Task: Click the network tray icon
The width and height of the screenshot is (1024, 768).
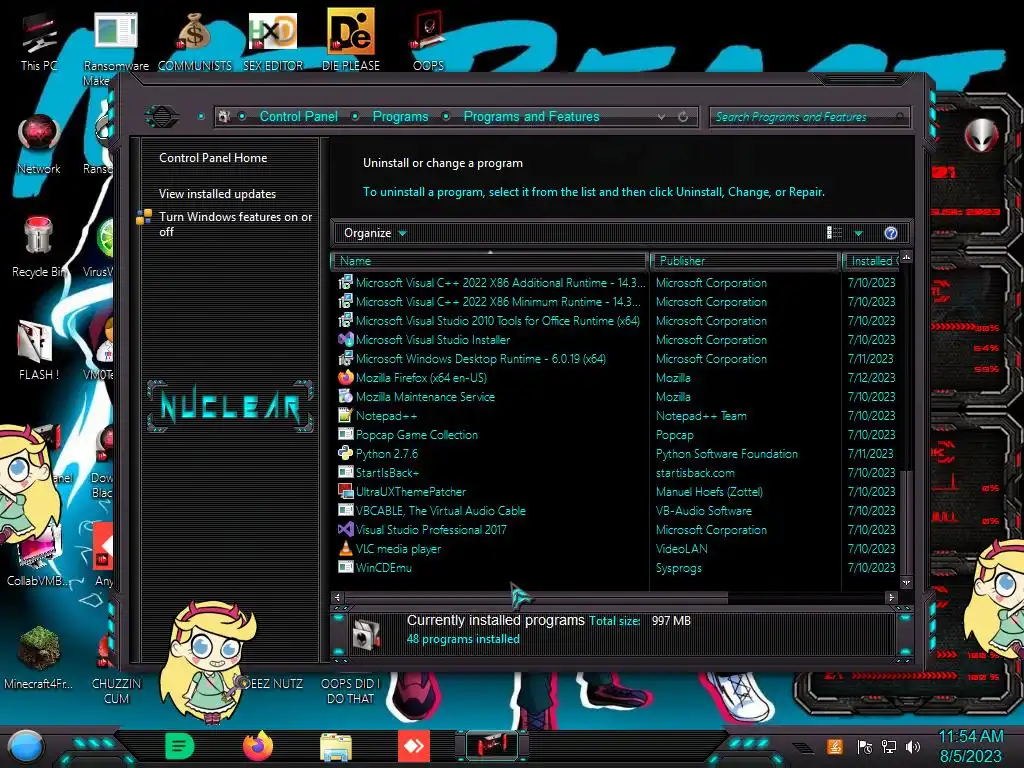Action: (889, 747)
